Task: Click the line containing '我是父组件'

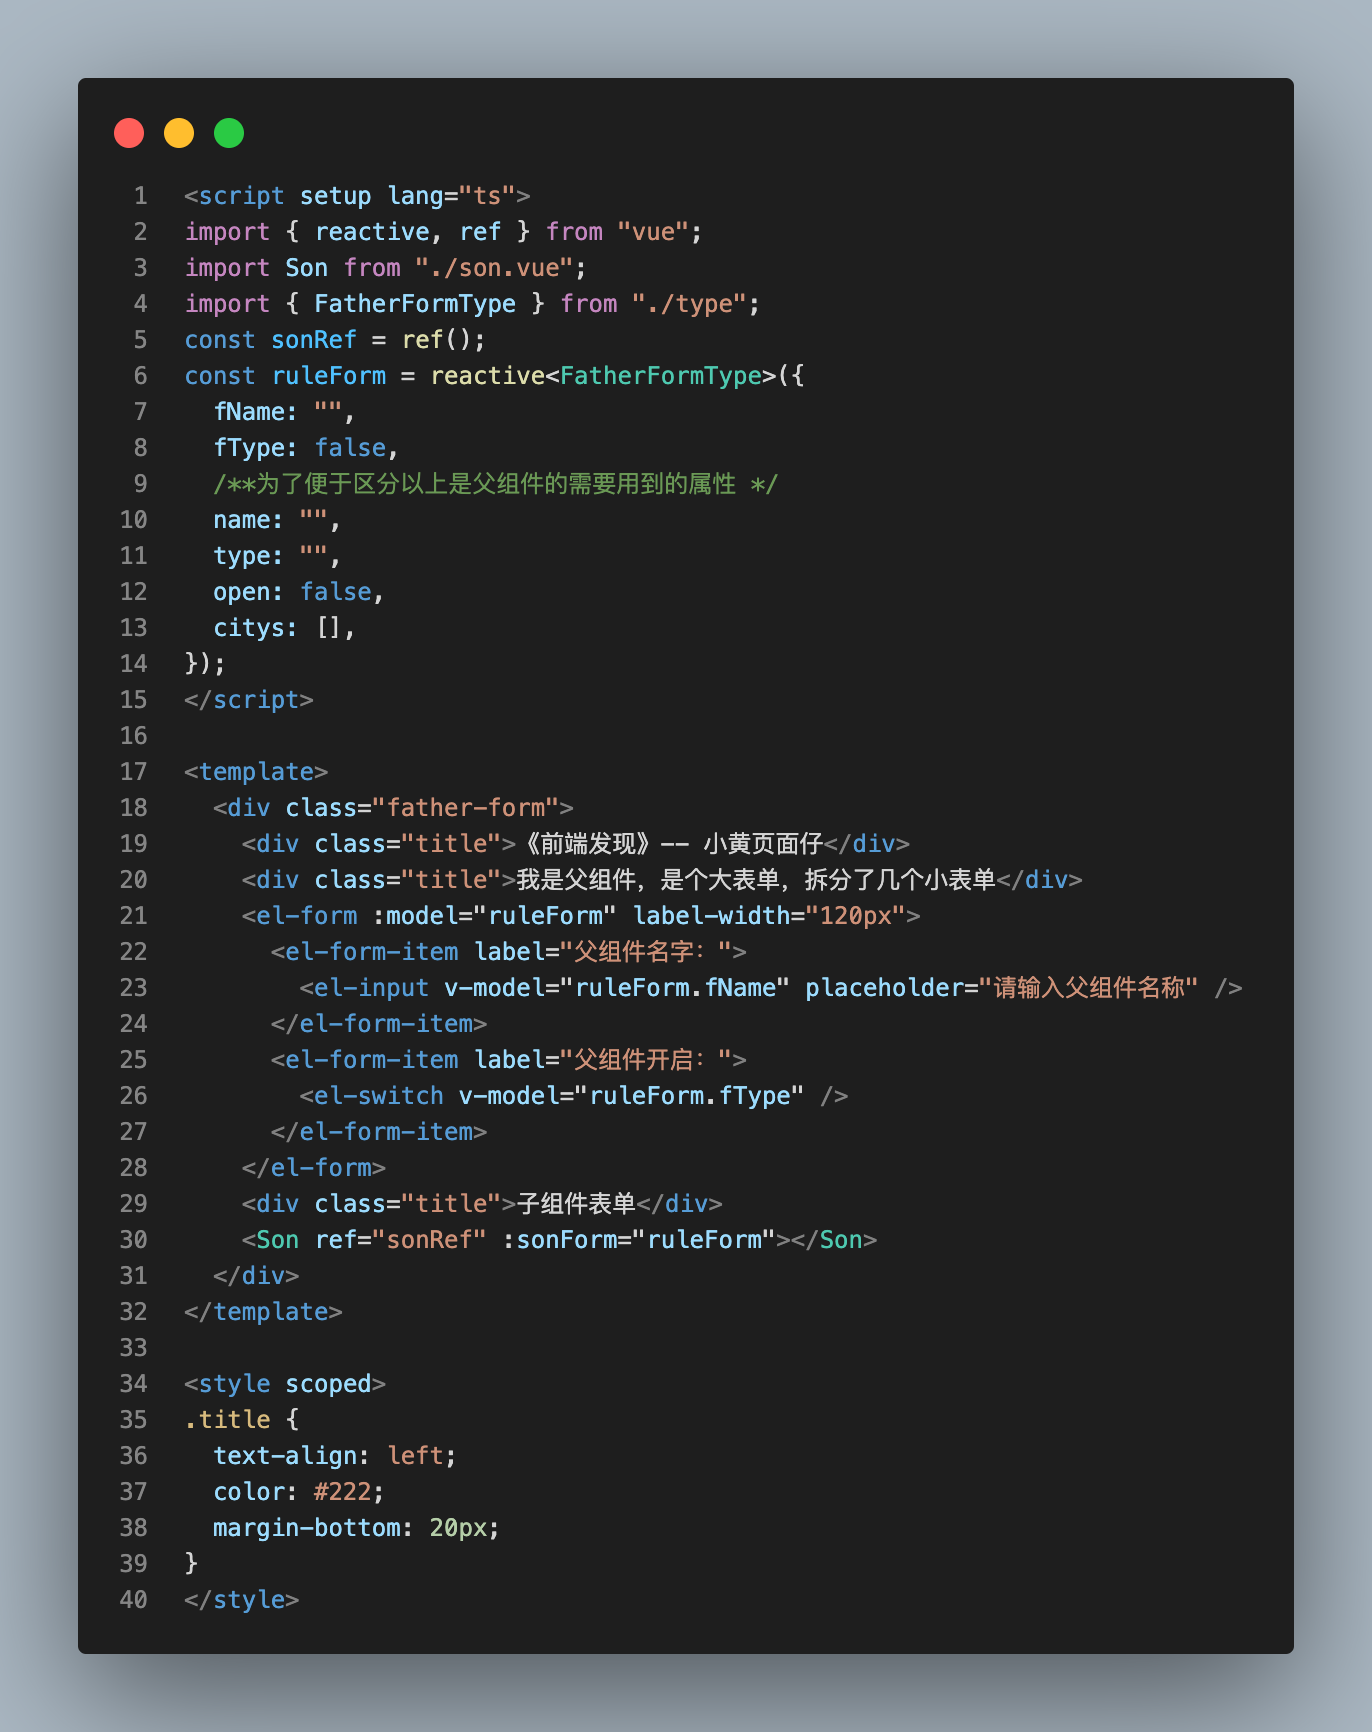Action: tap(662, 880)
